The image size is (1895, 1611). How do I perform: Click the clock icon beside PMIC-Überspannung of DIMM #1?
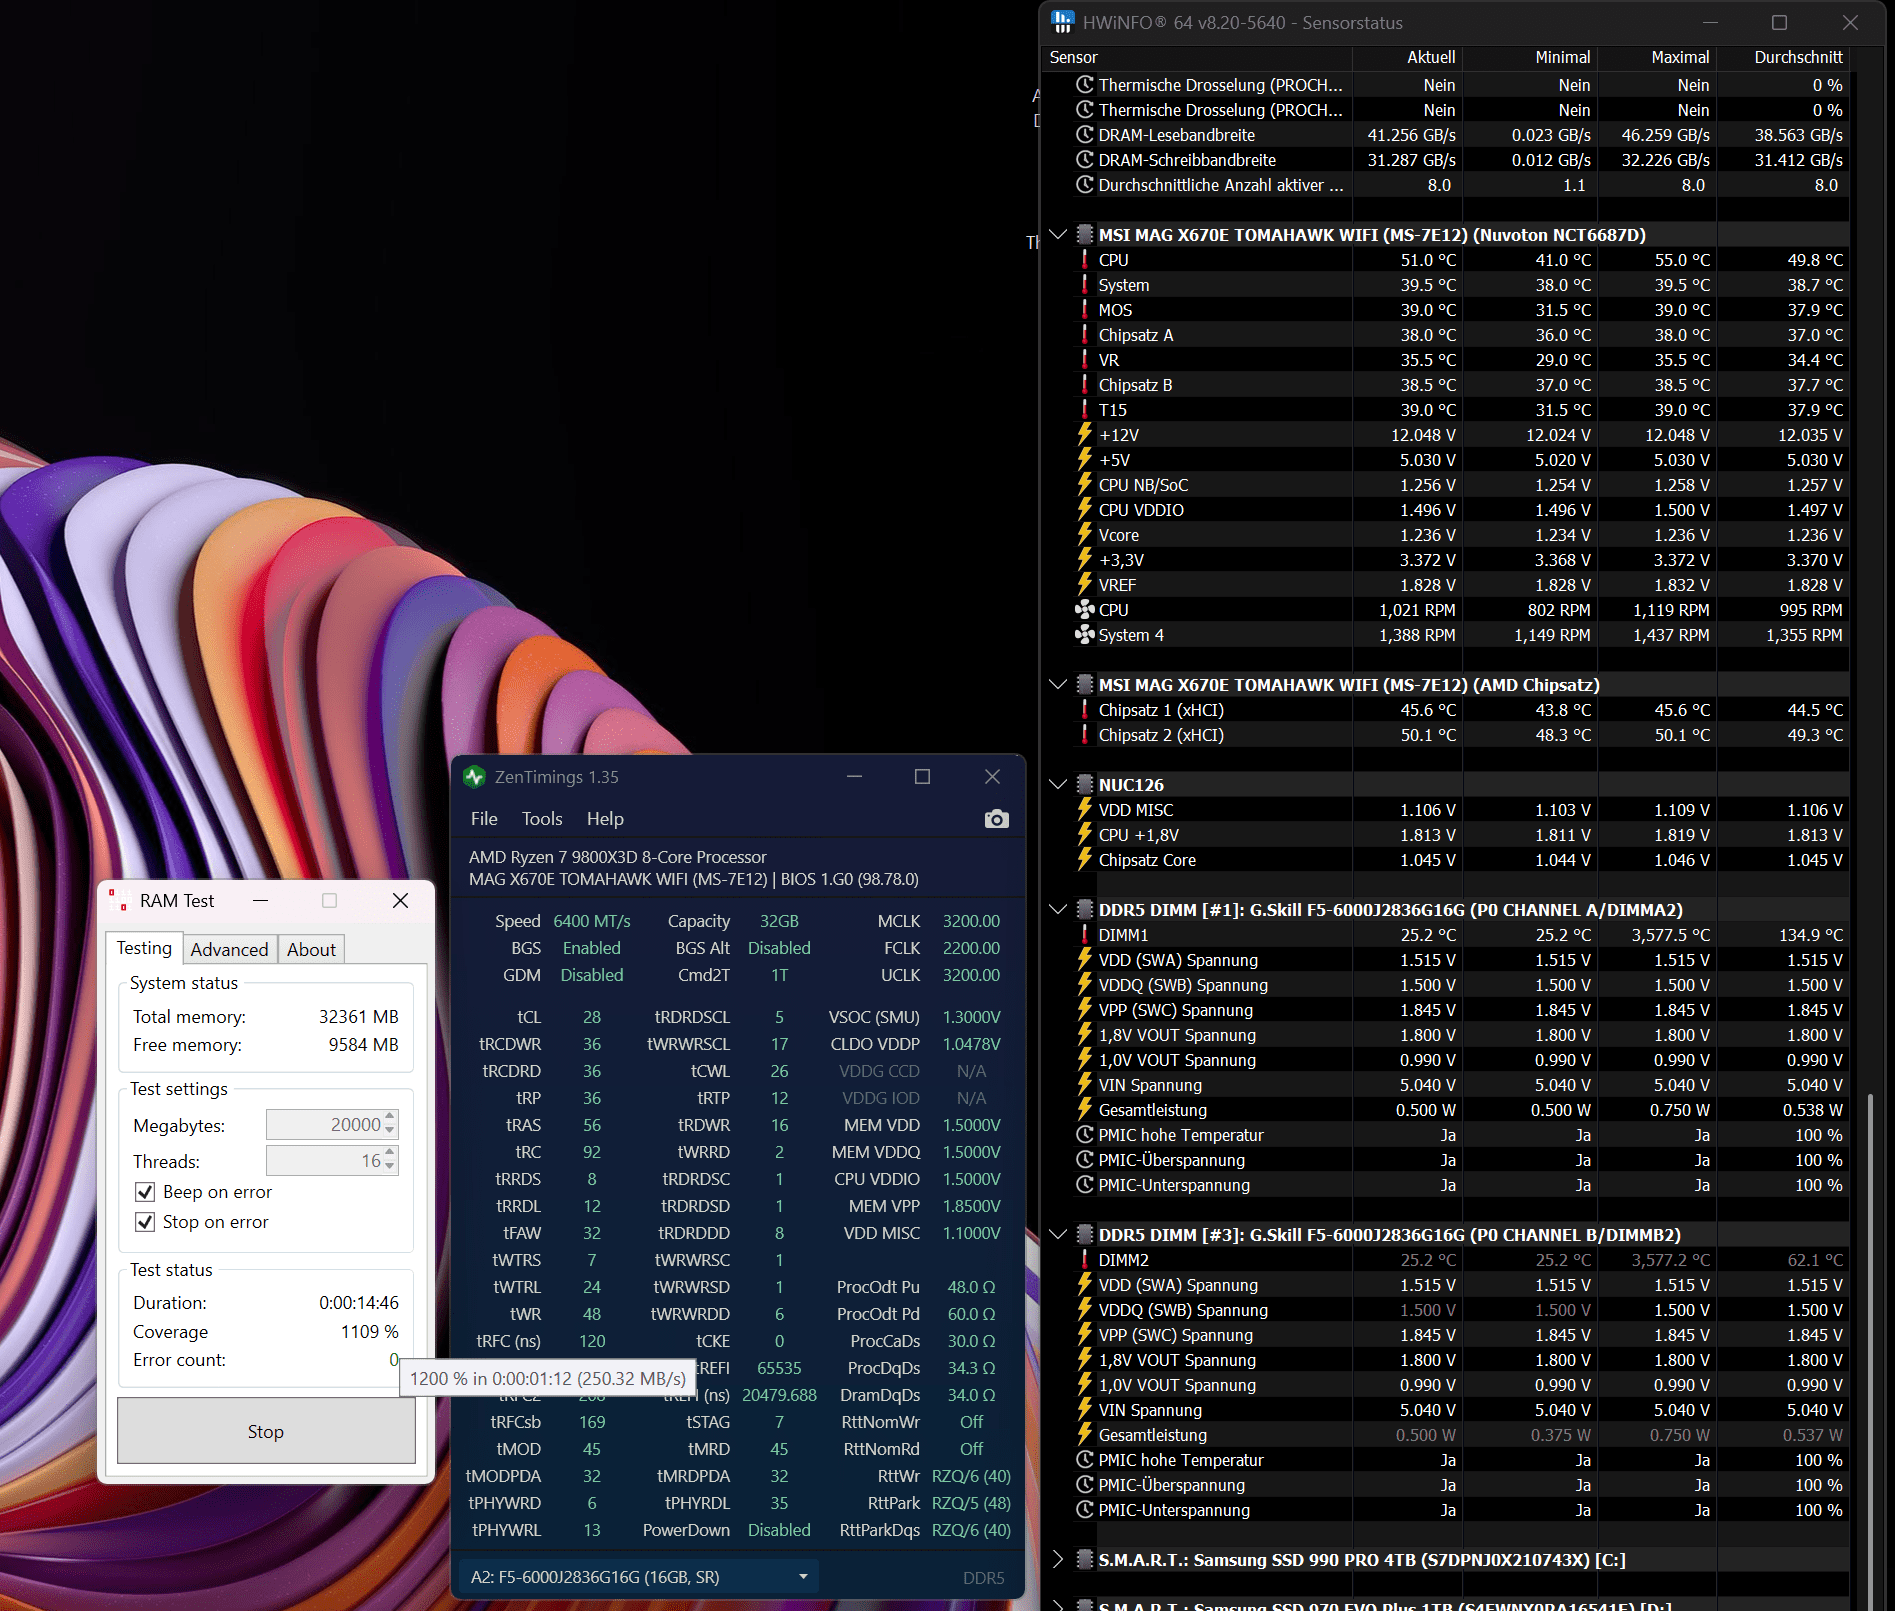(1085, 1160)
